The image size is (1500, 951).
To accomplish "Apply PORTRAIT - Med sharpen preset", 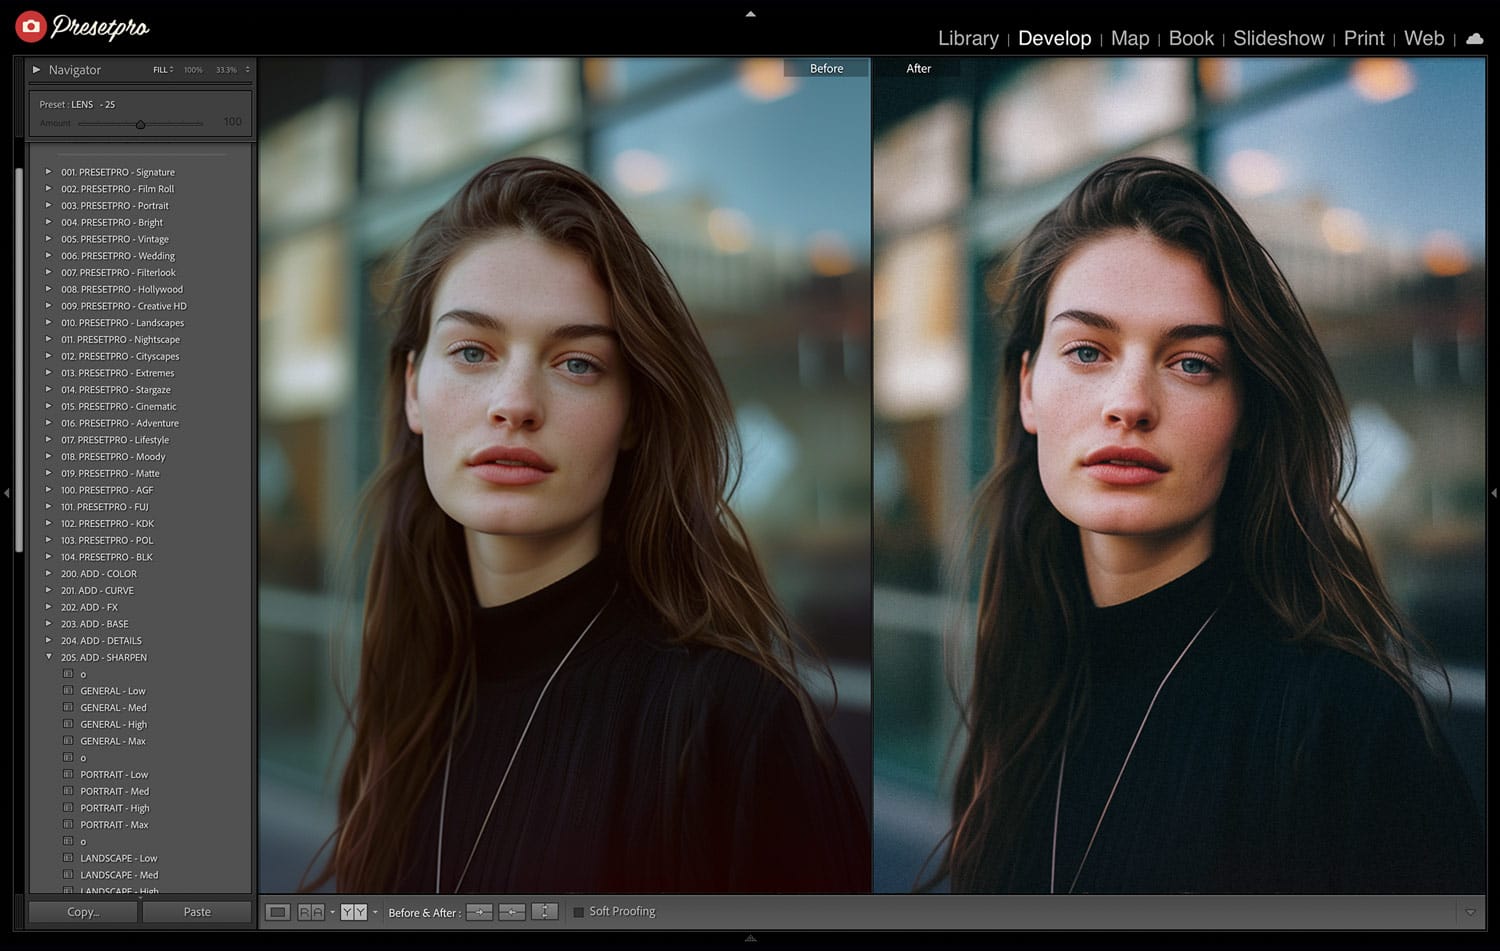I will pos(114,791).
